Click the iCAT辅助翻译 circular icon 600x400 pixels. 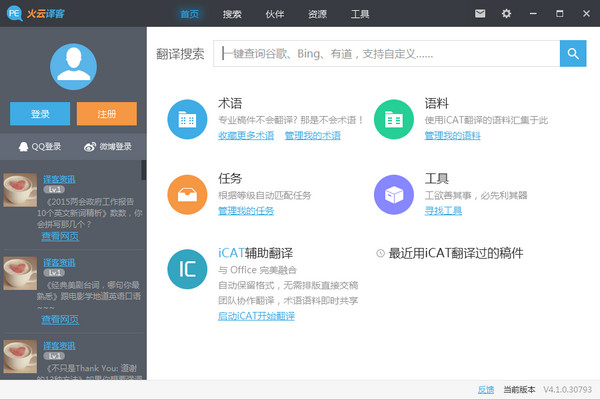point(187,269)
